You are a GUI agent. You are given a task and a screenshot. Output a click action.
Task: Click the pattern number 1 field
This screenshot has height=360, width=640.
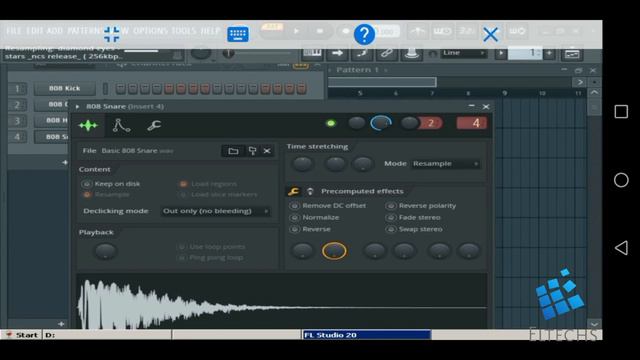point(525,53)
